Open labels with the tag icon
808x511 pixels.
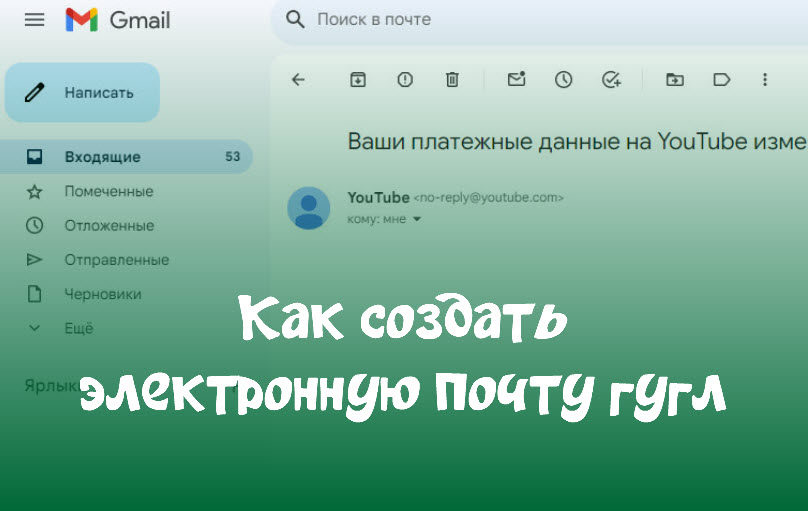[x=721, y=80]
